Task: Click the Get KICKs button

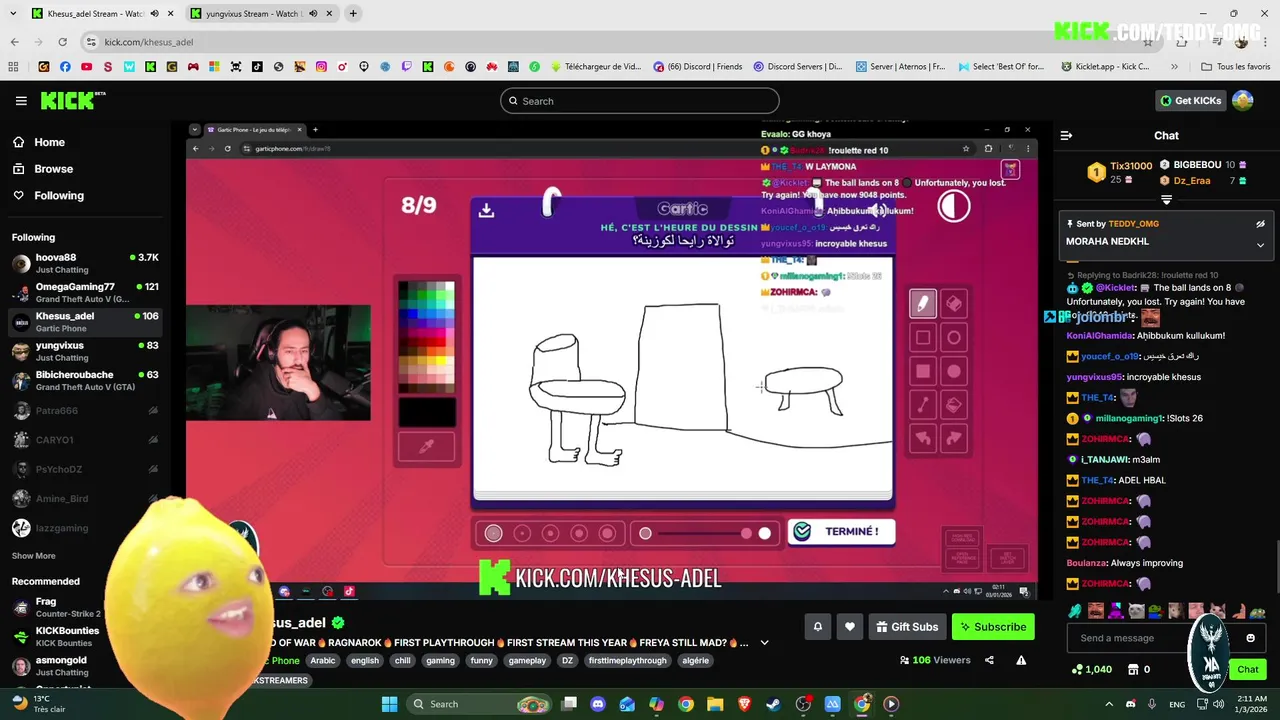Action: click(1190, 101)
